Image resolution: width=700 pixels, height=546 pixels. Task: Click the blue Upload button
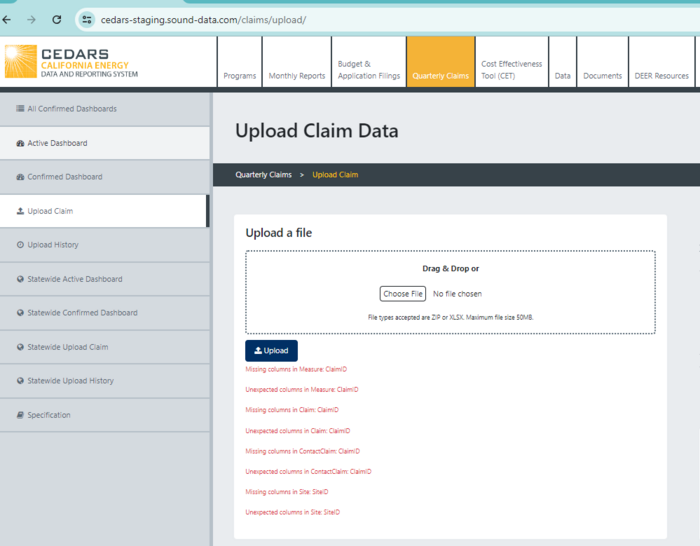pyautogui.click(x=271, y=351)
